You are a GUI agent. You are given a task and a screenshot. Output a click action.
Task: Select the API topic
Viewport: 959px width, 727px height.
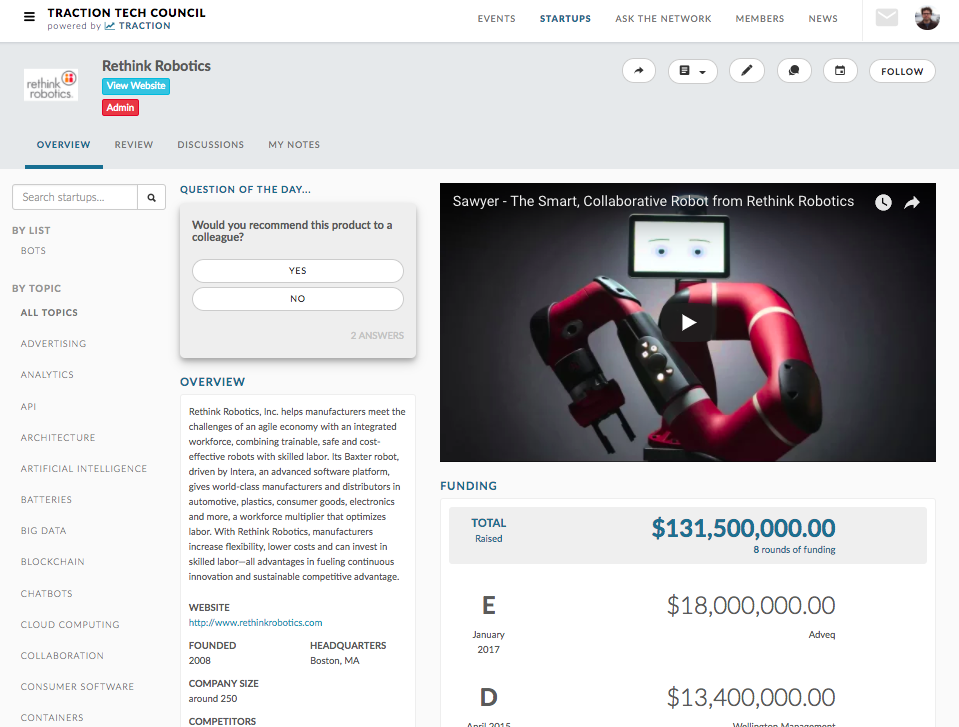(x=28, y=407)
